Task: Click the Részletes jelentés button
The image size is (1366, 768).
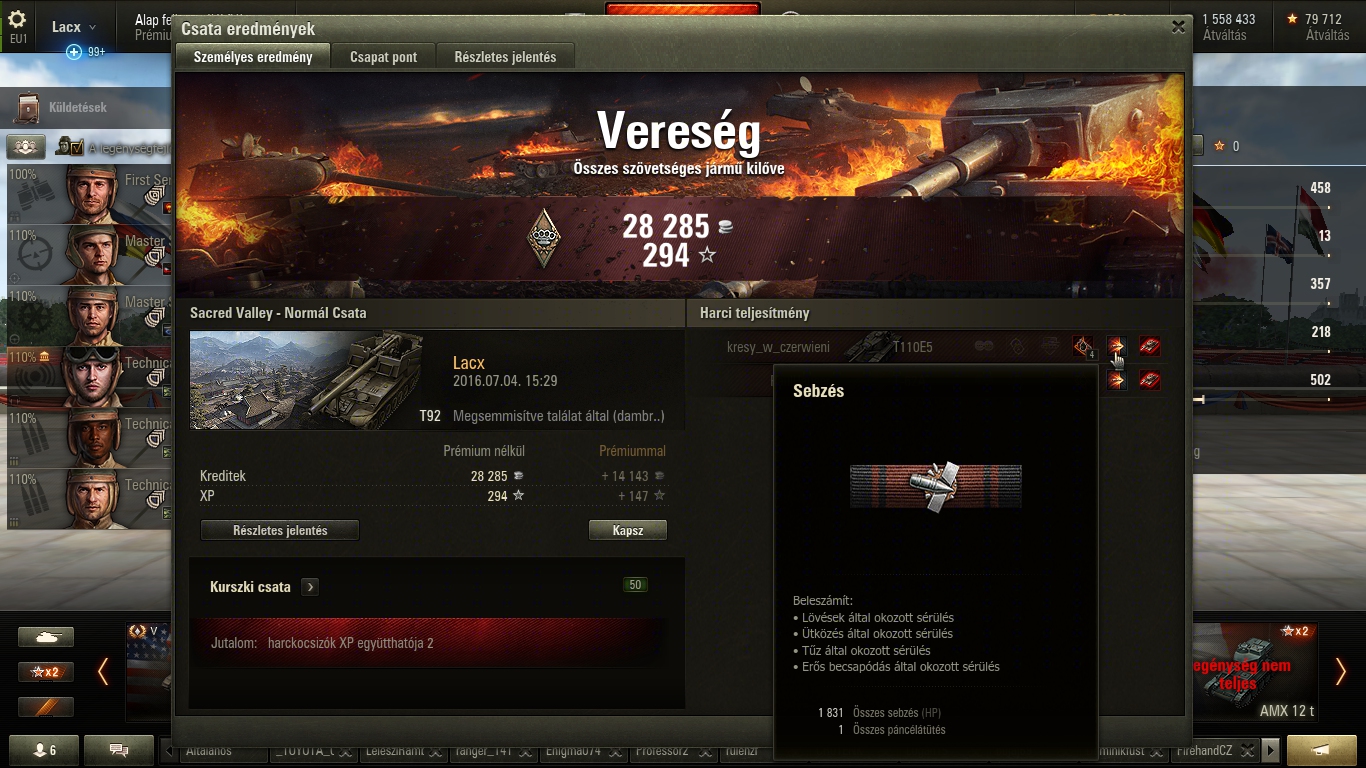Action: click(280, 530)
